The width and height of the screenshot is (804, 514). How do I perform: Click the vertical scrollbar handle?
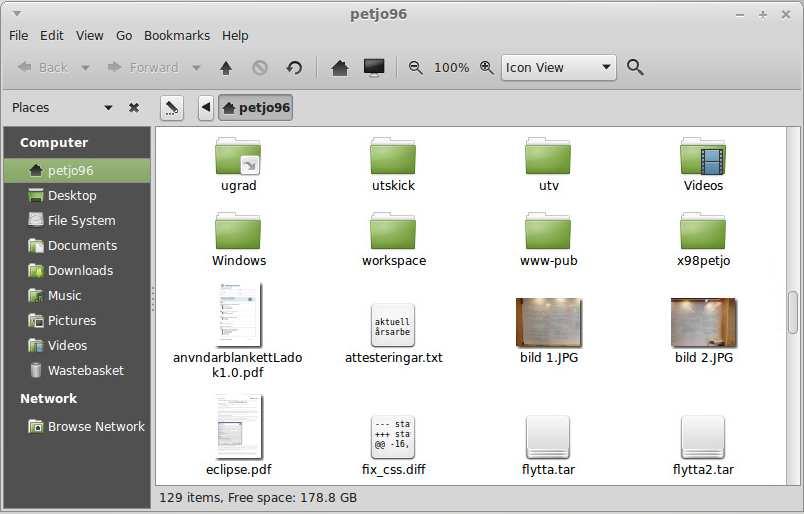tap(793, 312)
